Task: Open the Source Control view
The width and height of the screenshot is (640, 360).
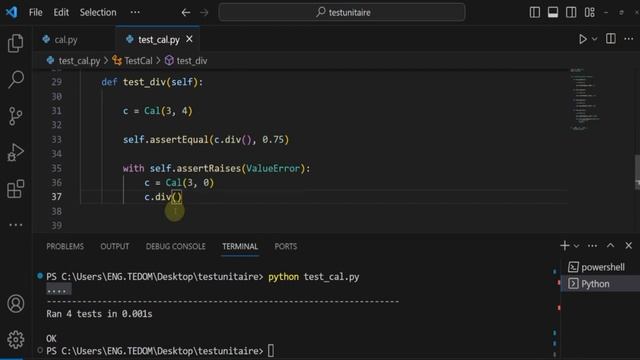Action: [x=16, y=116]
